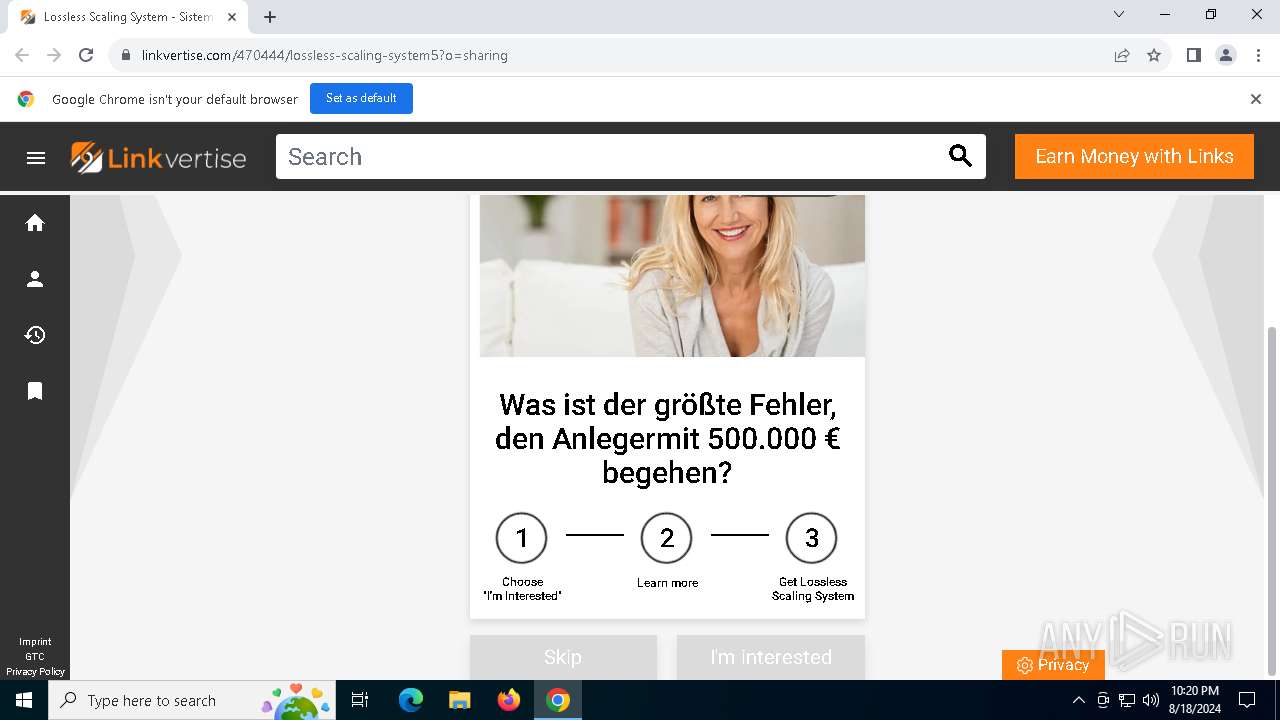Viewport: 1280px width, 720px height.
Task: Click the taskbar clock showing 10:20 PM
Action: coord(1195,700)
